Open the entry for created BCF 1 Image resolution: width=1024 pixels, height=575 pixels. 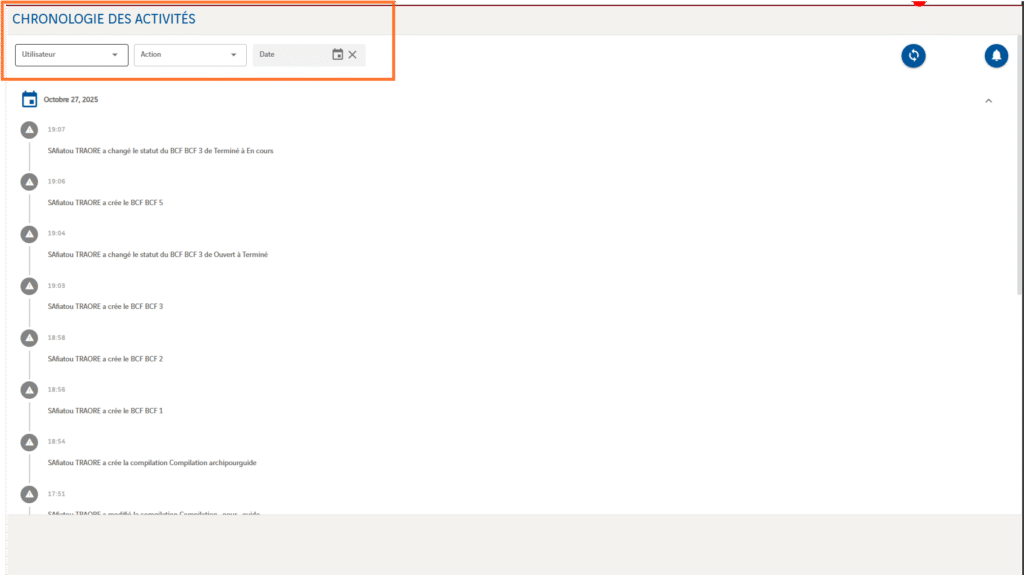105,411
